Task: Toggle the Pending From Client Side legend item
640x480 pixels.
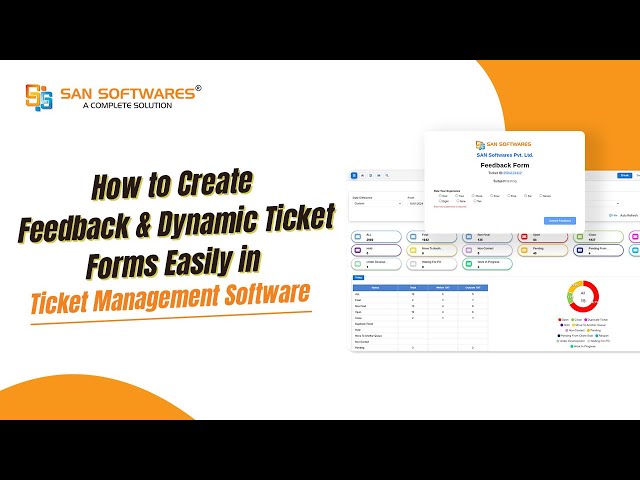Action: [575, 336]
